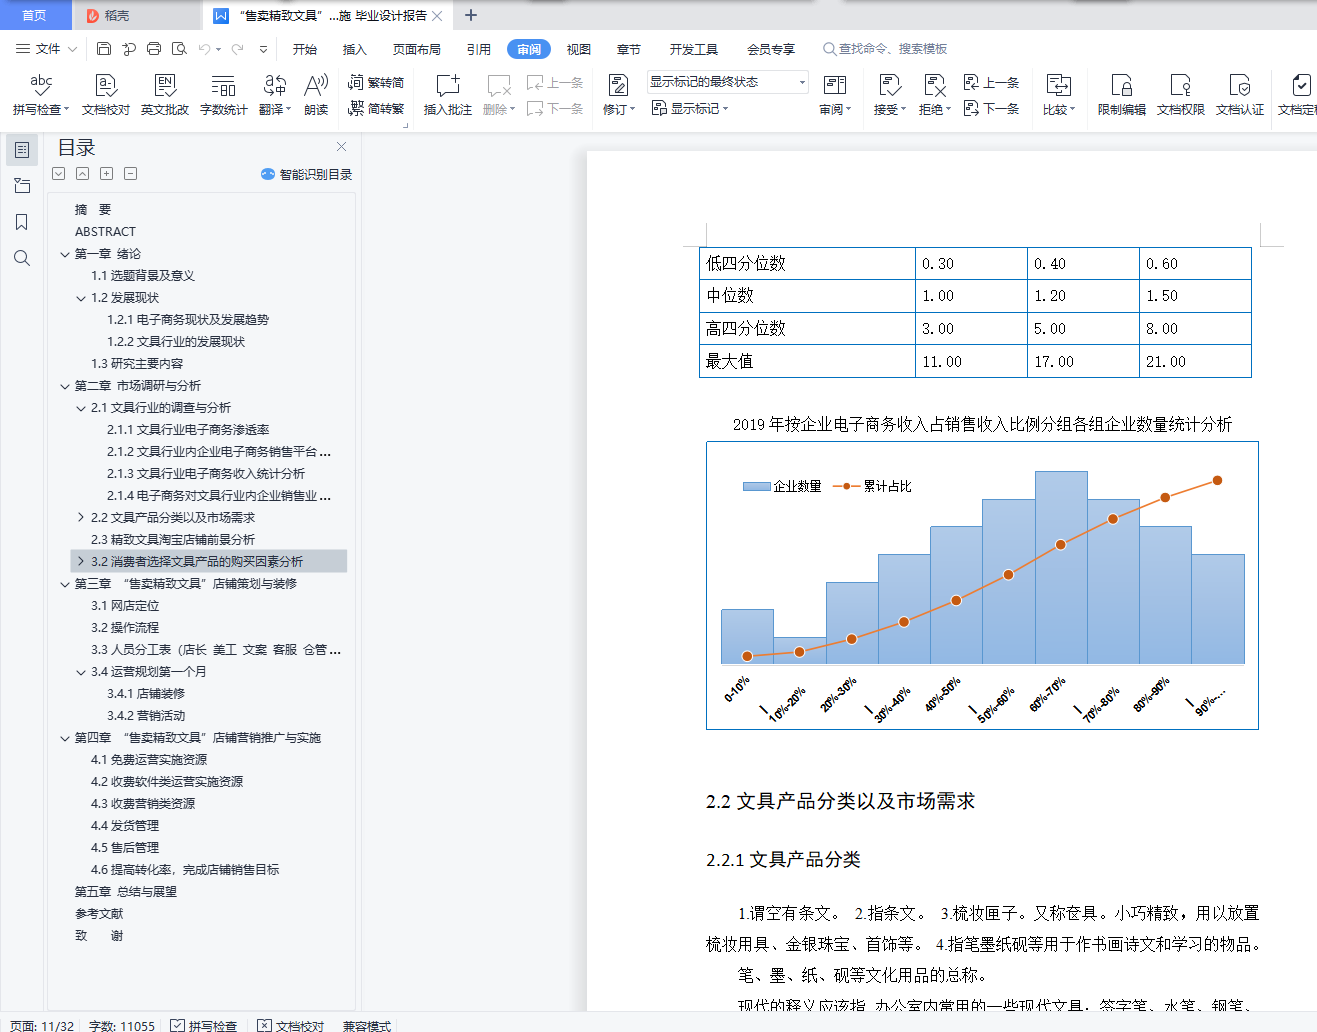
Task: Go to next change: 下一条 beside 拒绝
Action: pyautogui.click(x=991, y=109)
